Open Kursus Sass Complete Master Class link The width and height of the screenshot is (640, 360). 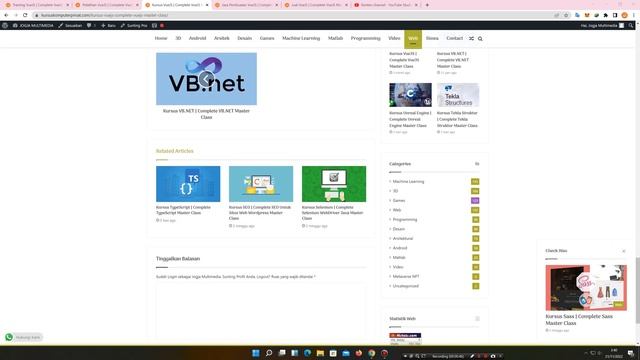pyautogui.click(x=579, y=320)
